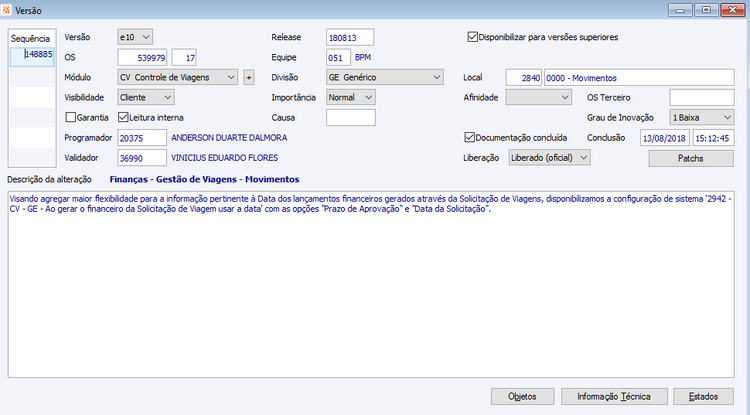Expand Grau de Inovação dropdown
The image size is (750, 415).
(x=702, y=117)
